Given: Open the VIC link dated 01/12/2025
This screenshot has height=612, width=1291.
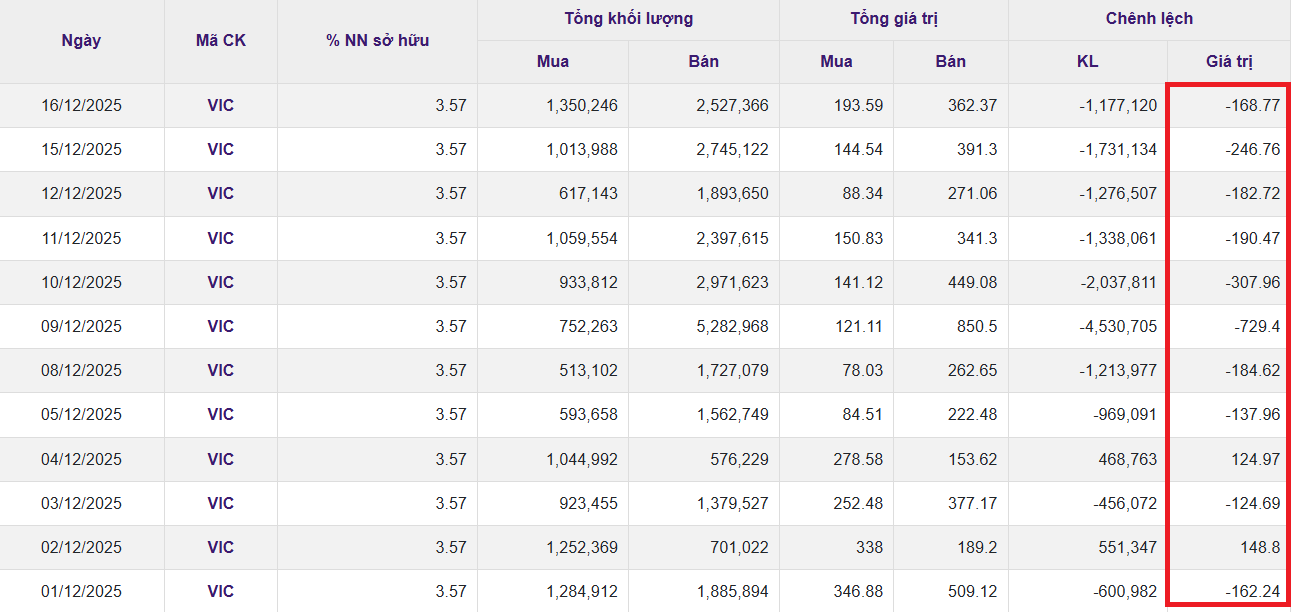Looking at the screenshot, I should (220, 591).
